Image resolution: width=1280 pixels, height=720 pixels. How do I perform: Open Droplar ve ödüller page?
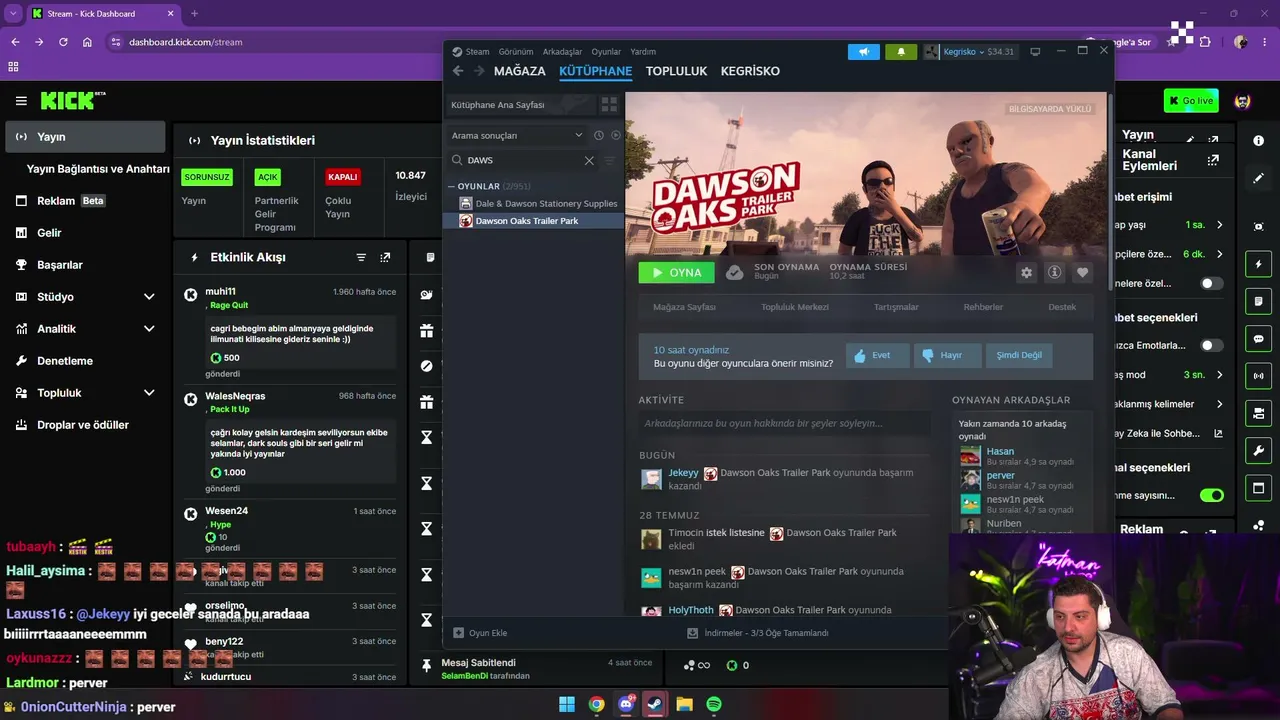click(83, 425)
